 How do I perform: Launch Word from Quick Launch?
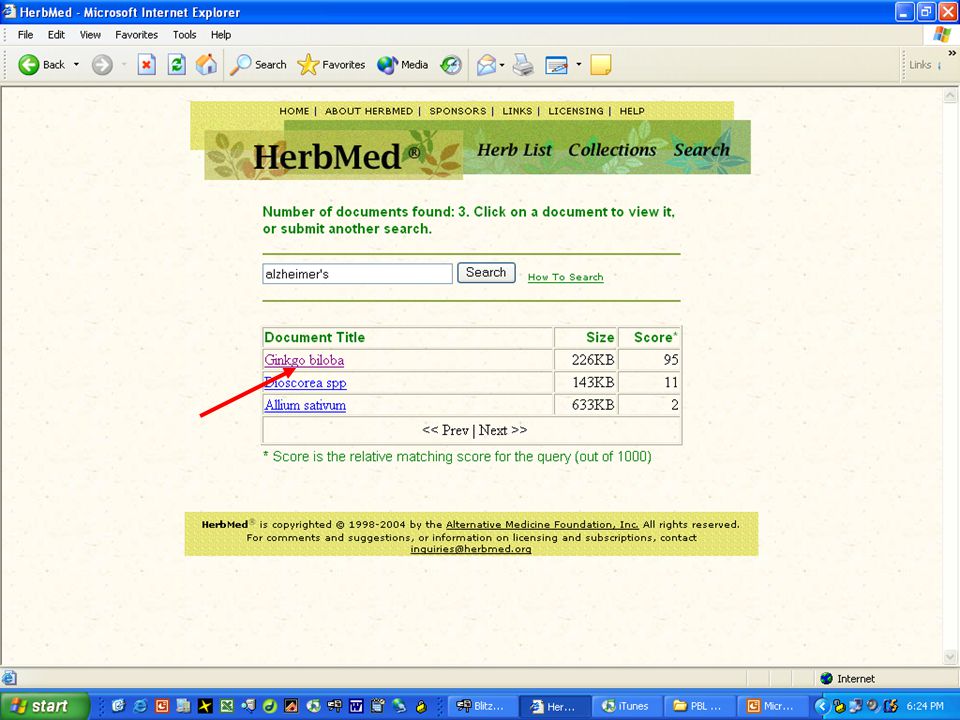click(x=356, y=706)
